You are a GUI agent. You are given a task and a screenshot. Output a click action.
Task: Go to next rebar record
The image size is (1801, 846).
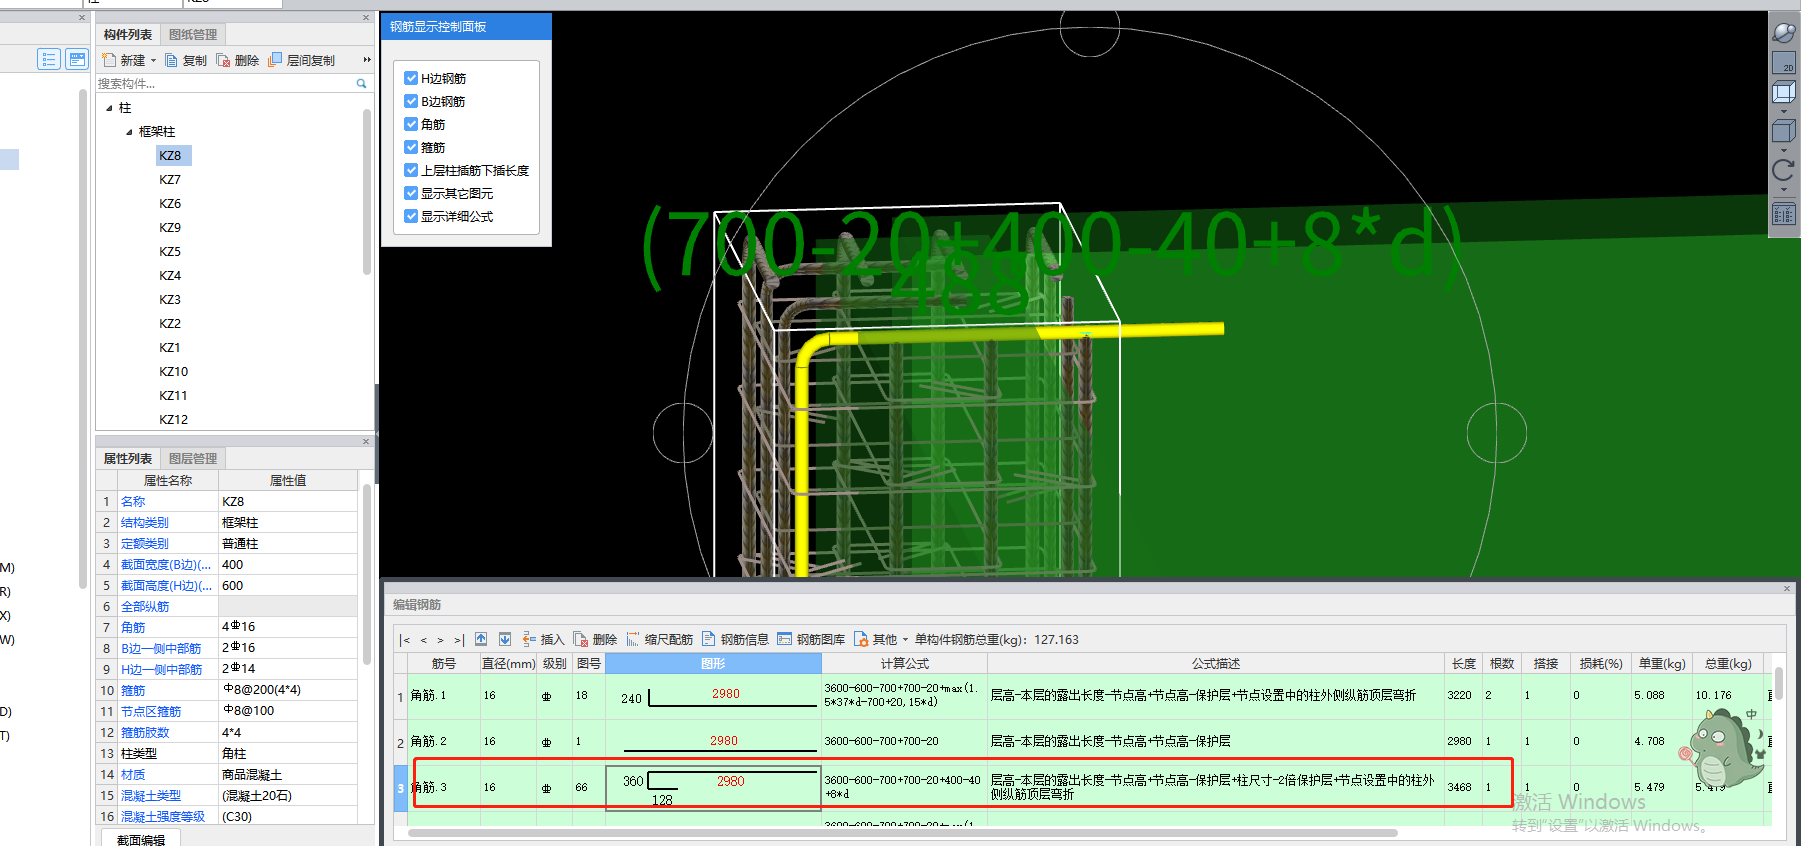click(x=440, y=640)
